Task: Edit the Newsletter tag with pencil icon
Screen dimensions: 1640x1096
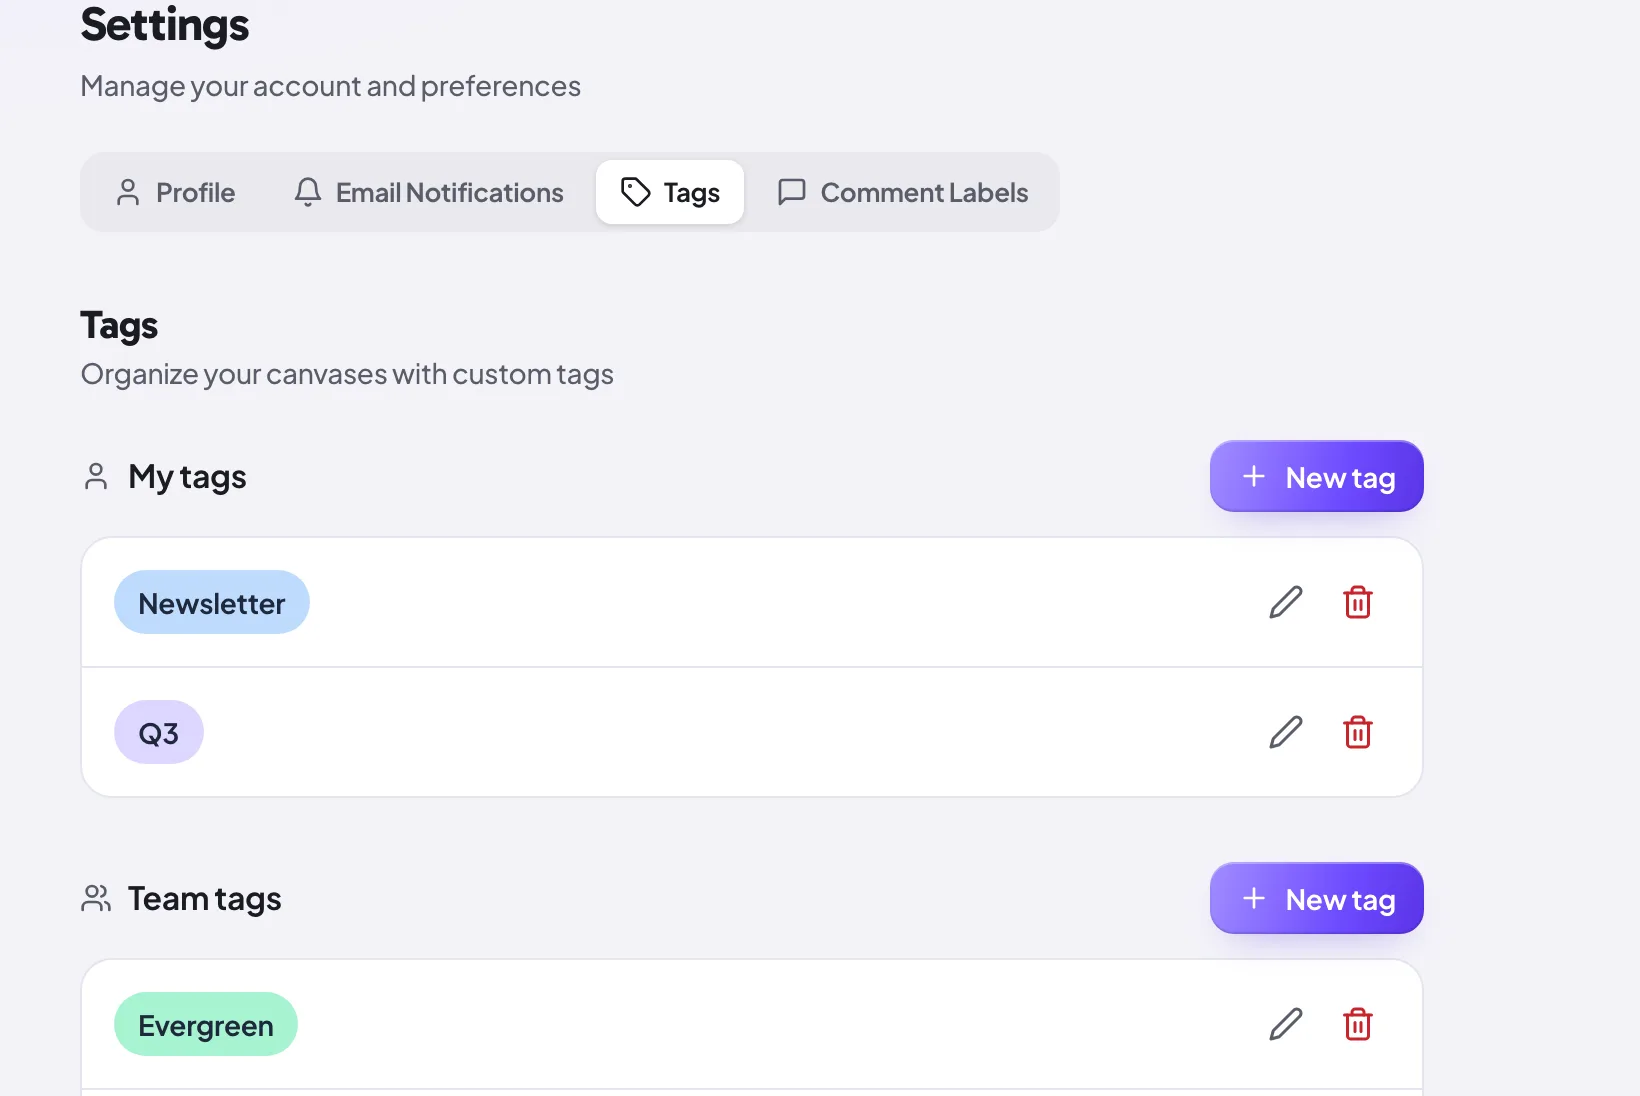Action: (1286, 602)
